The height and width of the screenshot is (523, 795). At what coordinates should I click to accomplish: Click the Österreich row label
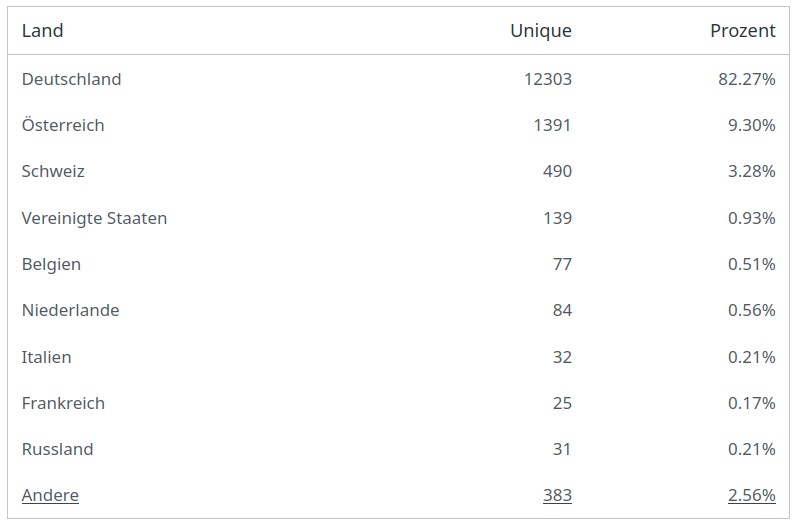point(63,125)
